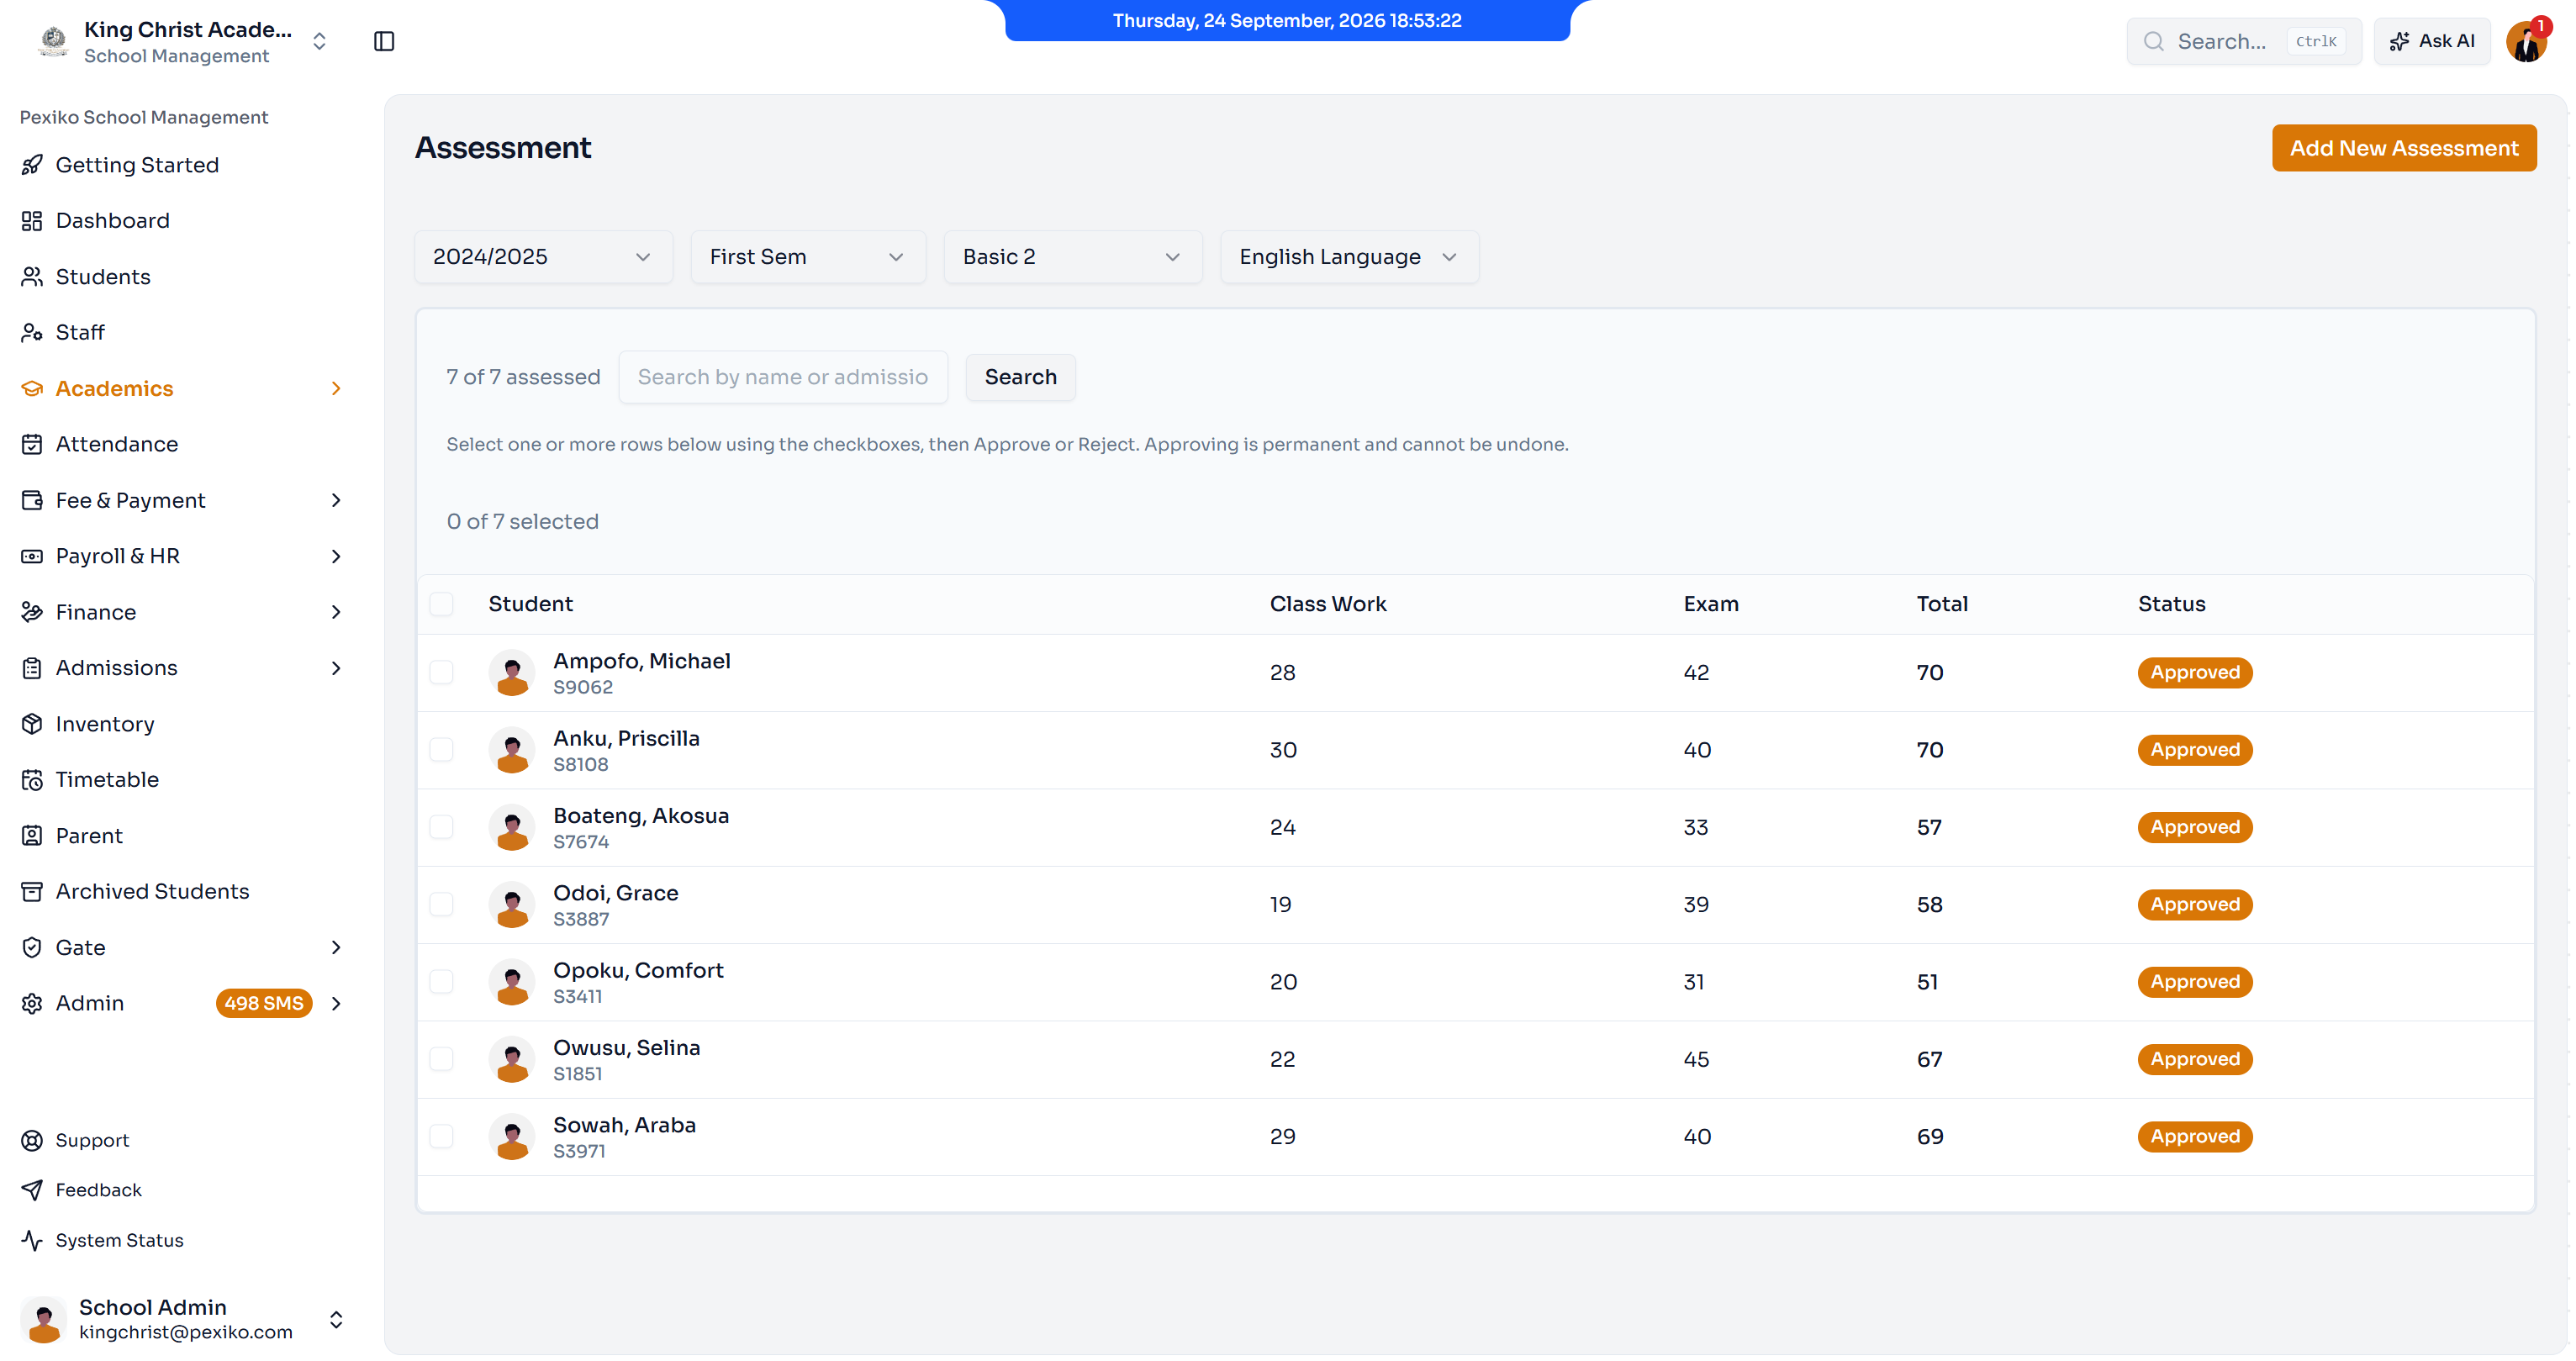Image resolution: width=2576 pixels, height=1361 pixels.
Task: Click the King Christ Academy school logo
Action: click(x=53, y=41)
